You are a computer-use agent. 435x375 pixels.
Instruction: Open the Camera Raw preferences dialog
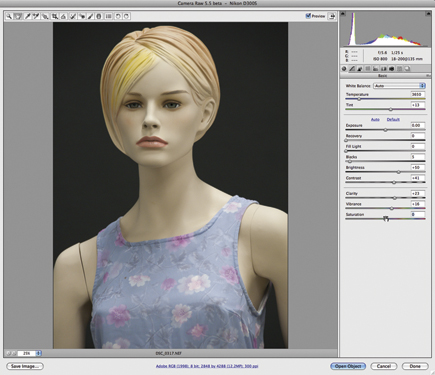[108, 16]
